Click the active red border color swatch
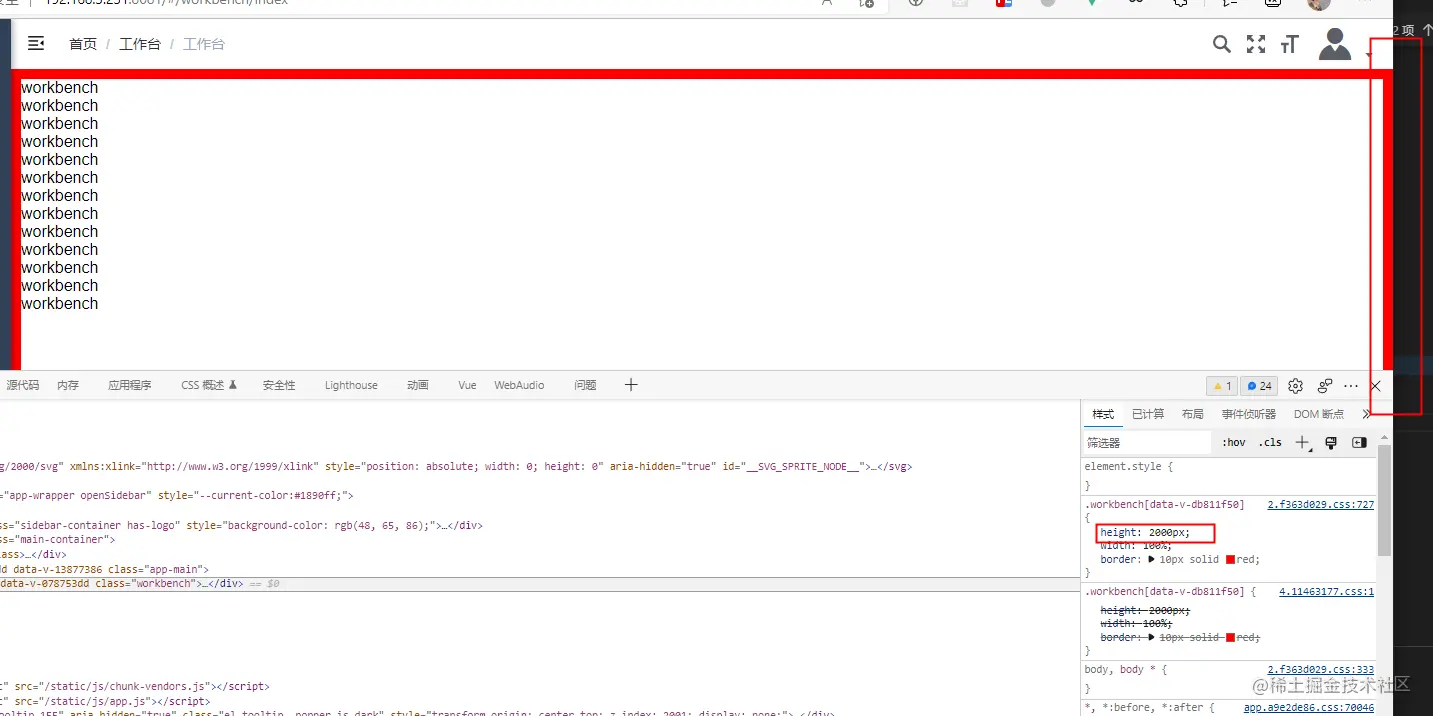Viewport: 1433px width, 716px height. 1231,560
